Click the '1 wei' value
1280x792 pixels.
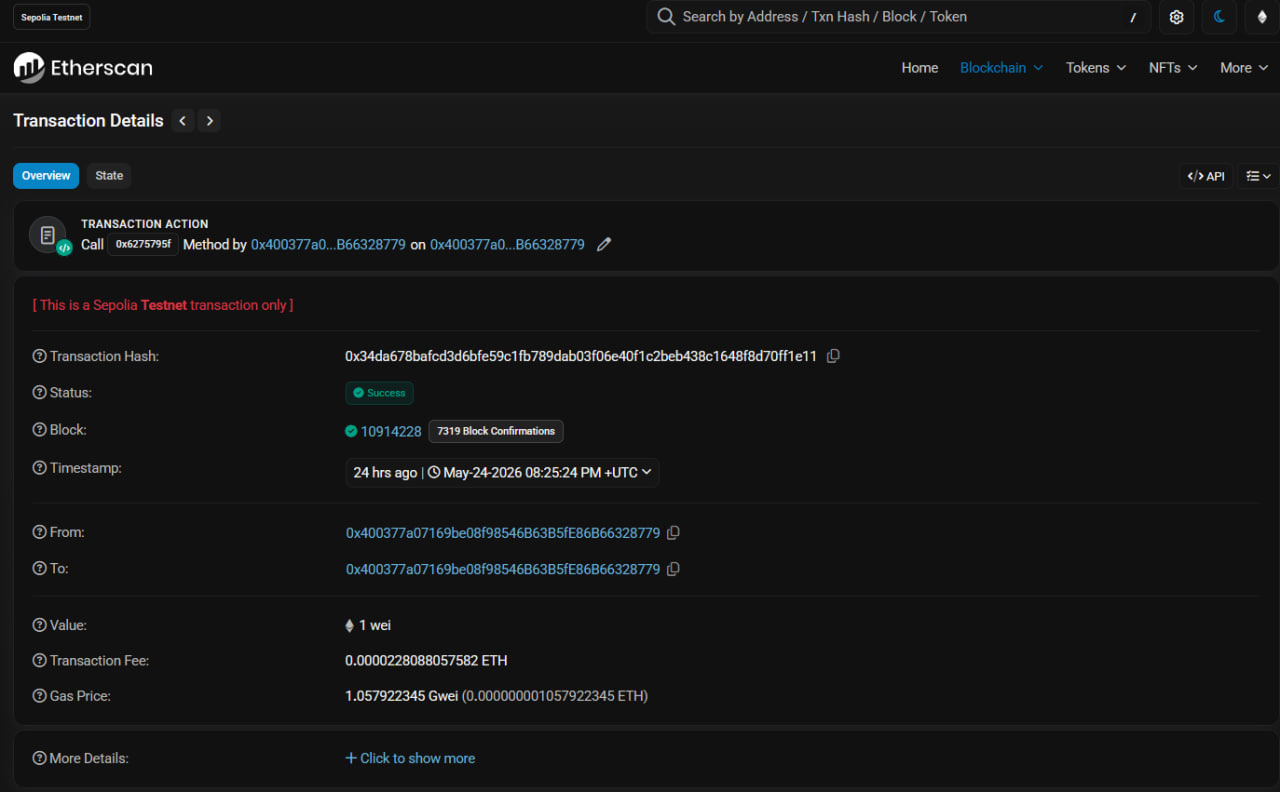pyautogui.click(x=375, y=626)
